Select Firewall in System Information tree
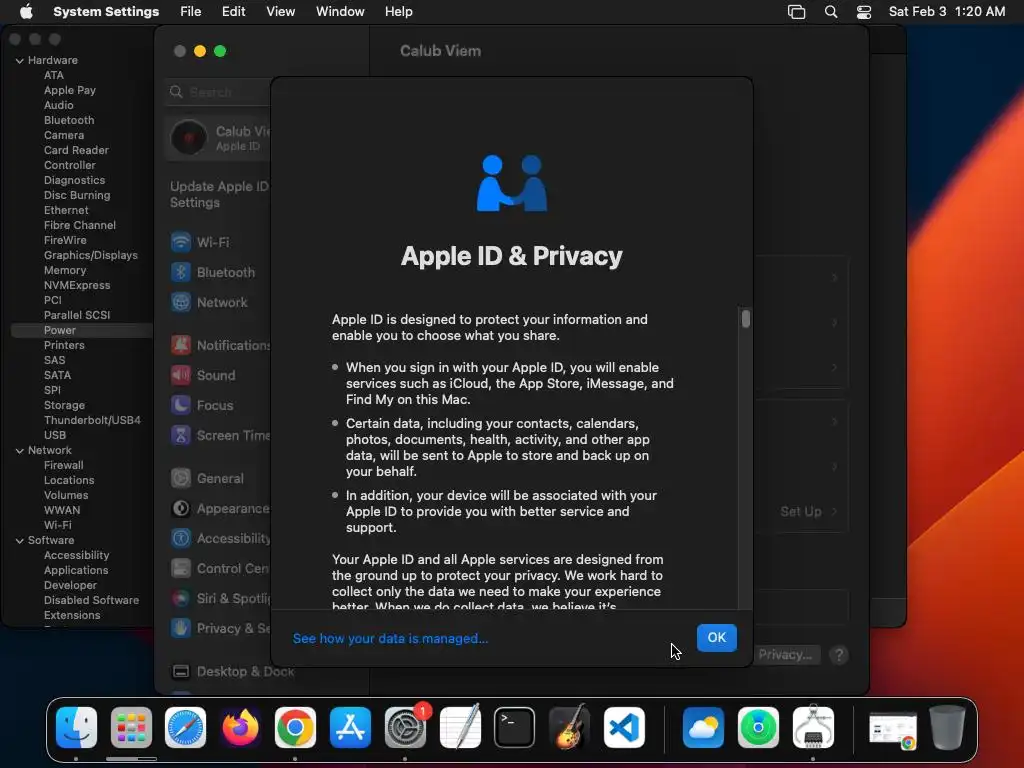Screen dimensions: 1024x768 pyautogui.click(x=63, y=465)
